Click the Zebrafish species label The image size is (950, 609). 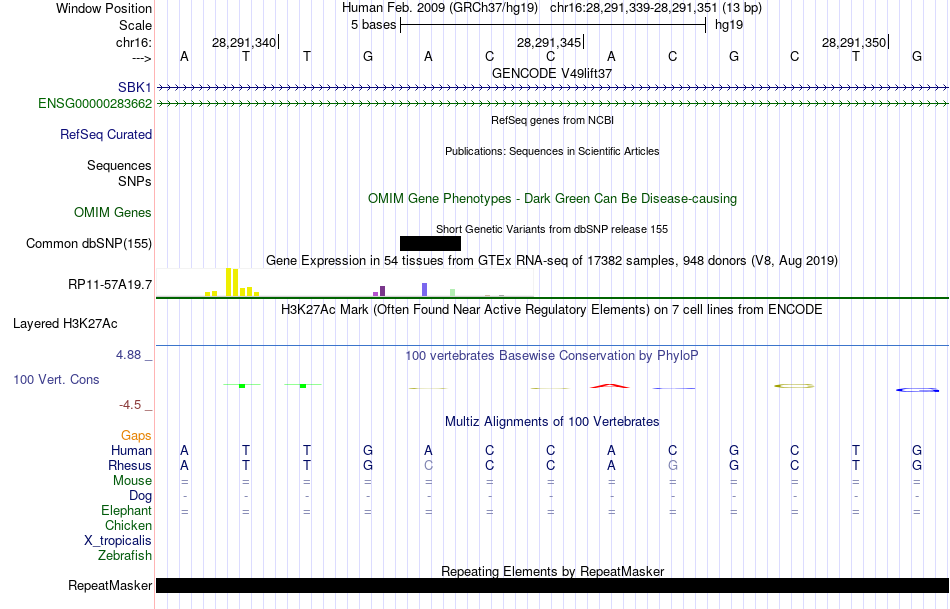pyautogui.click(x=125, y=556)
